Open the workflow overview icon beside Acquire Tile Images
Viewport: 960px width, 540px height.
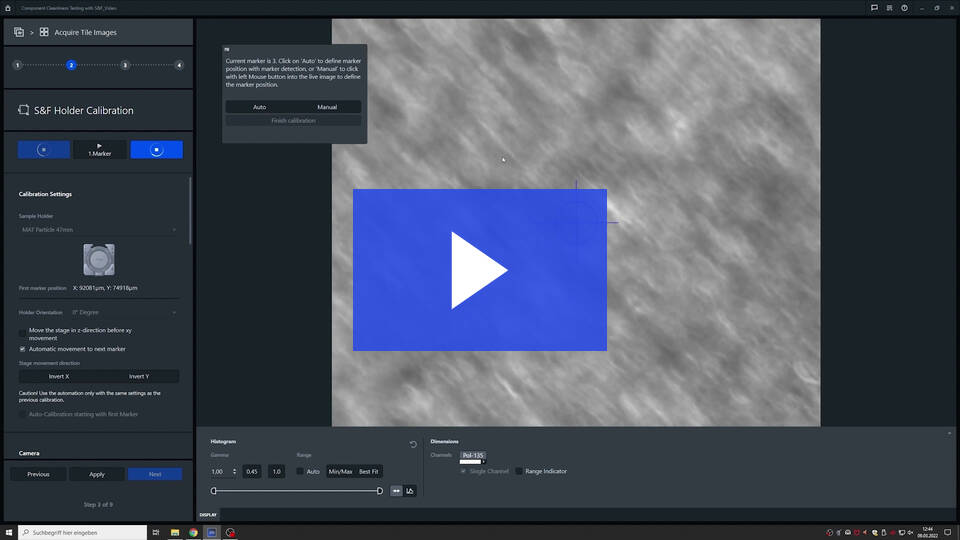click(x=19, y=32)
